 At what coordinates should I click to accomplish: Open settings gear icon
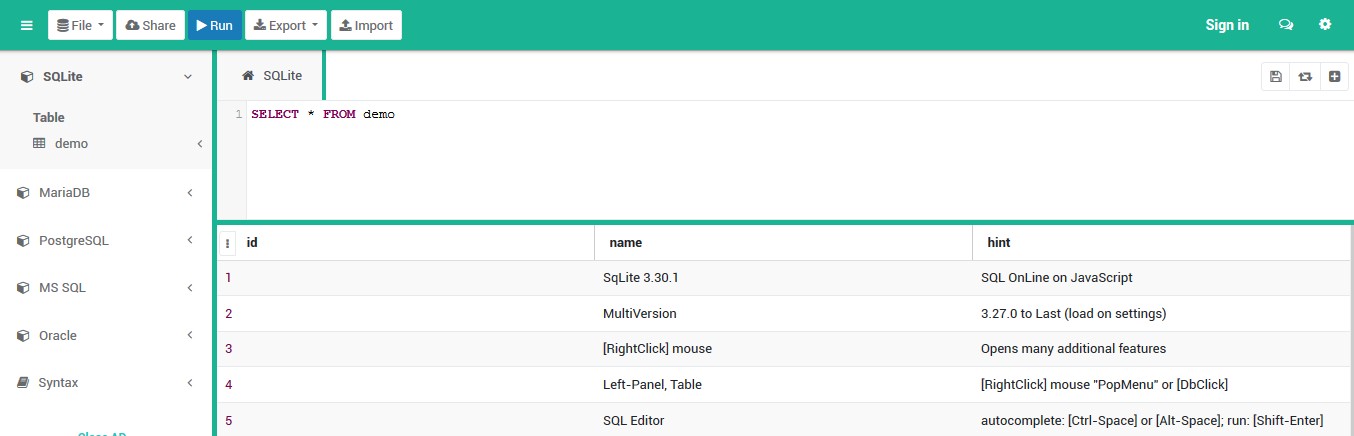tap(1325, 24)
